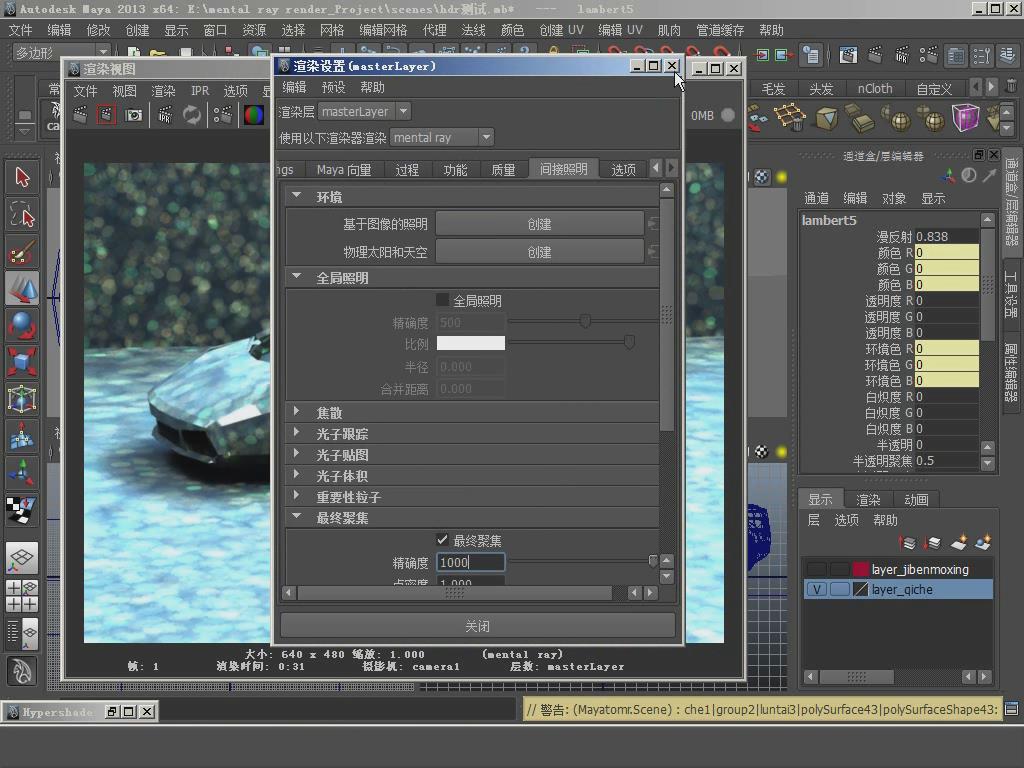Screen dimensions: 1024x768
Task: Open render settings icon in Render View
Action: [223, 116]
